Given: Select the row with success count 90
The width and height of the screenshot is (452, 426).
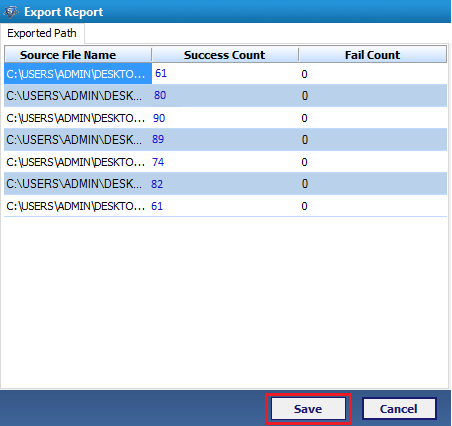Looking at the screenshot, I should click(225, 118).
